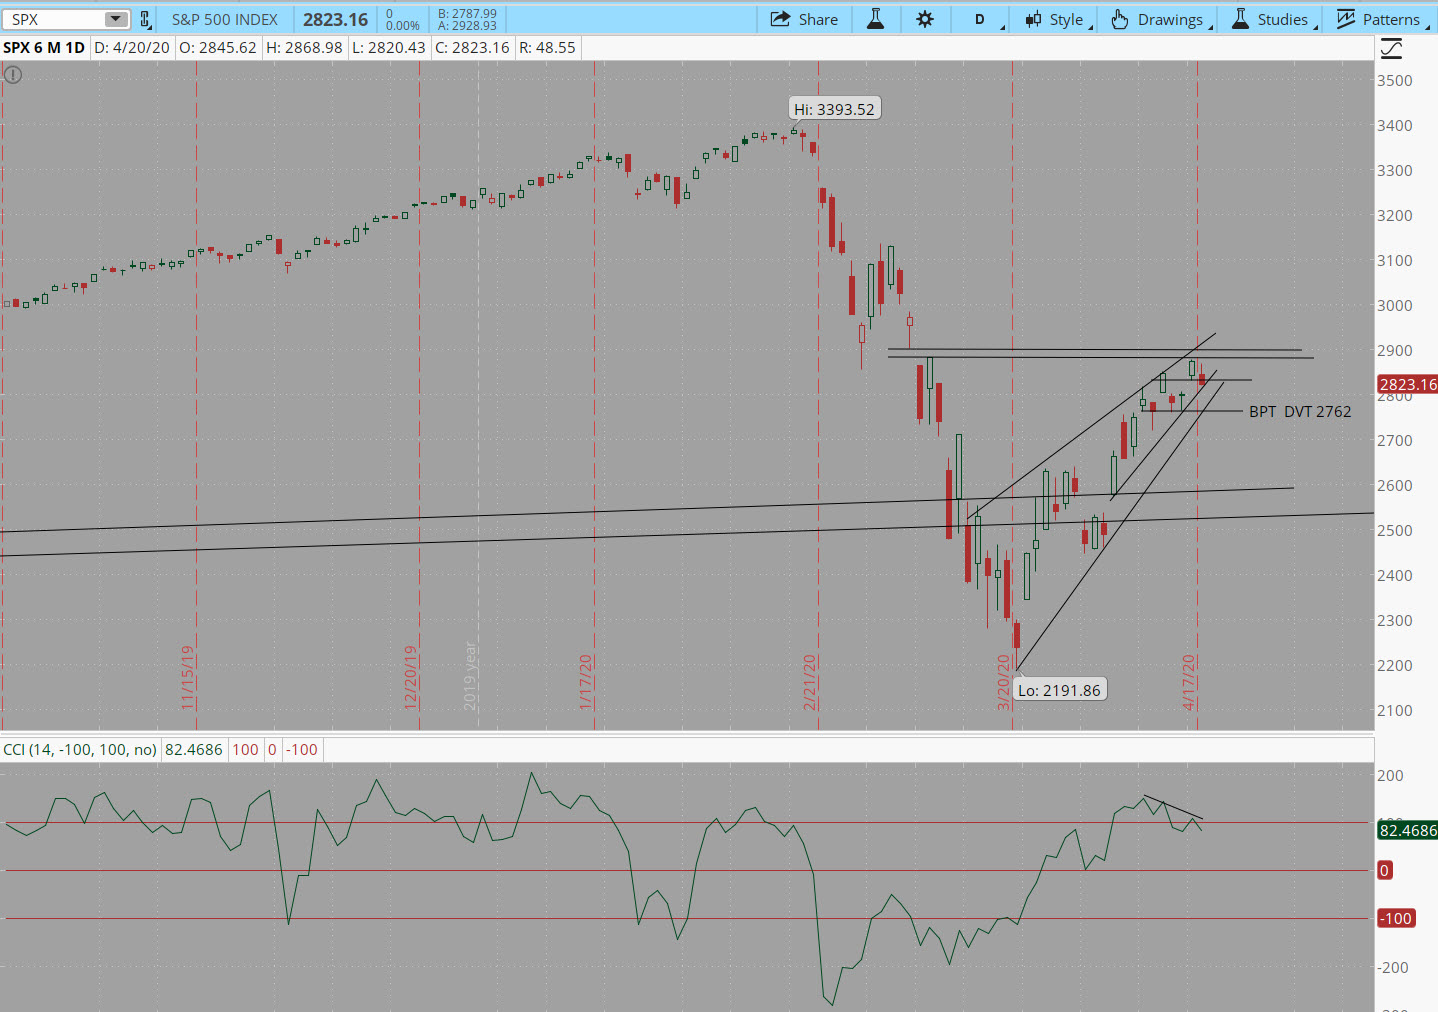Open chart settings gear icon
This screenshot has height=1012, width=1438.
[925, 19]
